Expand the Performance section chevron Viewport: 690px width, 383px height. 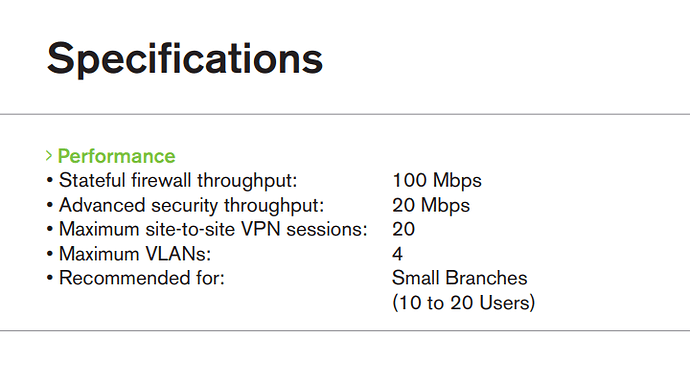click(x=49, y=155)
